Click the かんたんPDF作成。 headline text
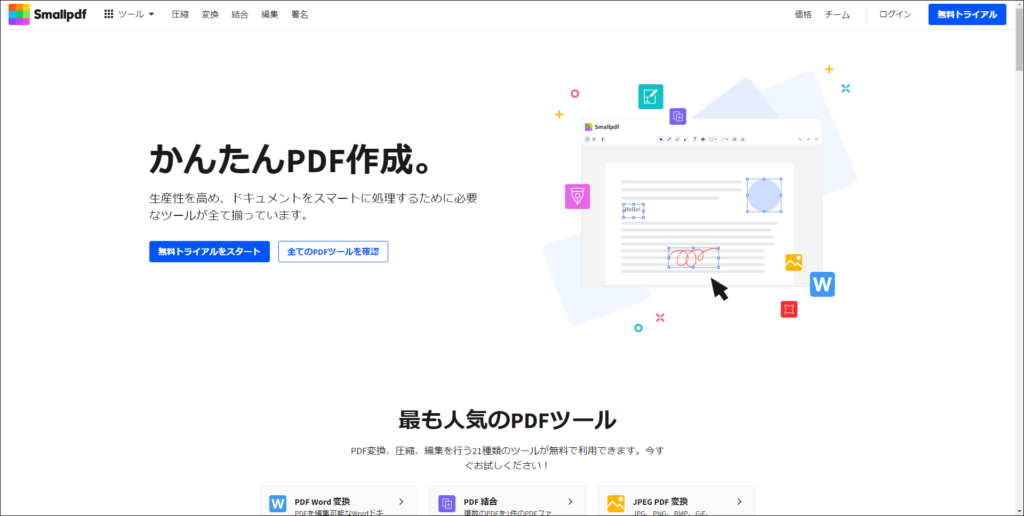1024x516 pixels. coord(291,161)
